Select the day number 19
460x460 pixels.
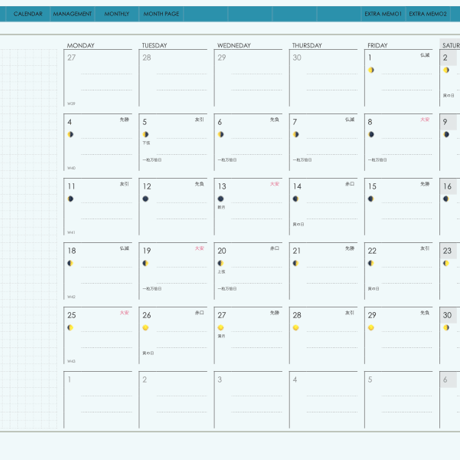[x=147, y=251]
